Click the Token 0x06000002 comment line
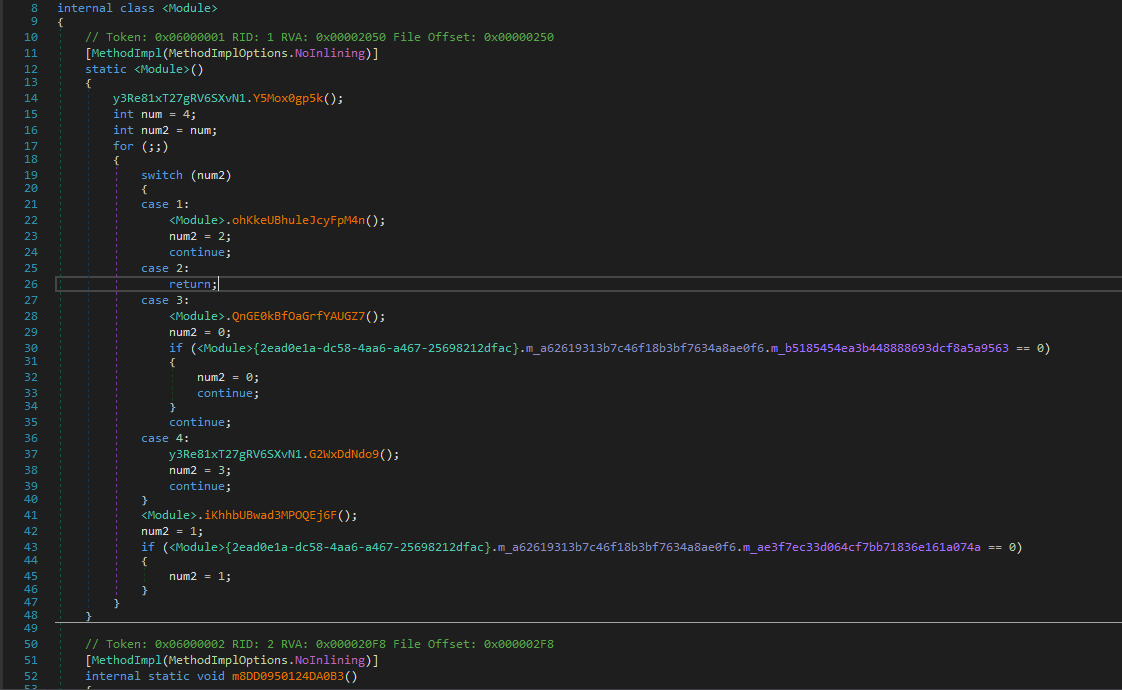Image resolution: width=1122 pixels, height=690 pixels. (x=319, y=644)
